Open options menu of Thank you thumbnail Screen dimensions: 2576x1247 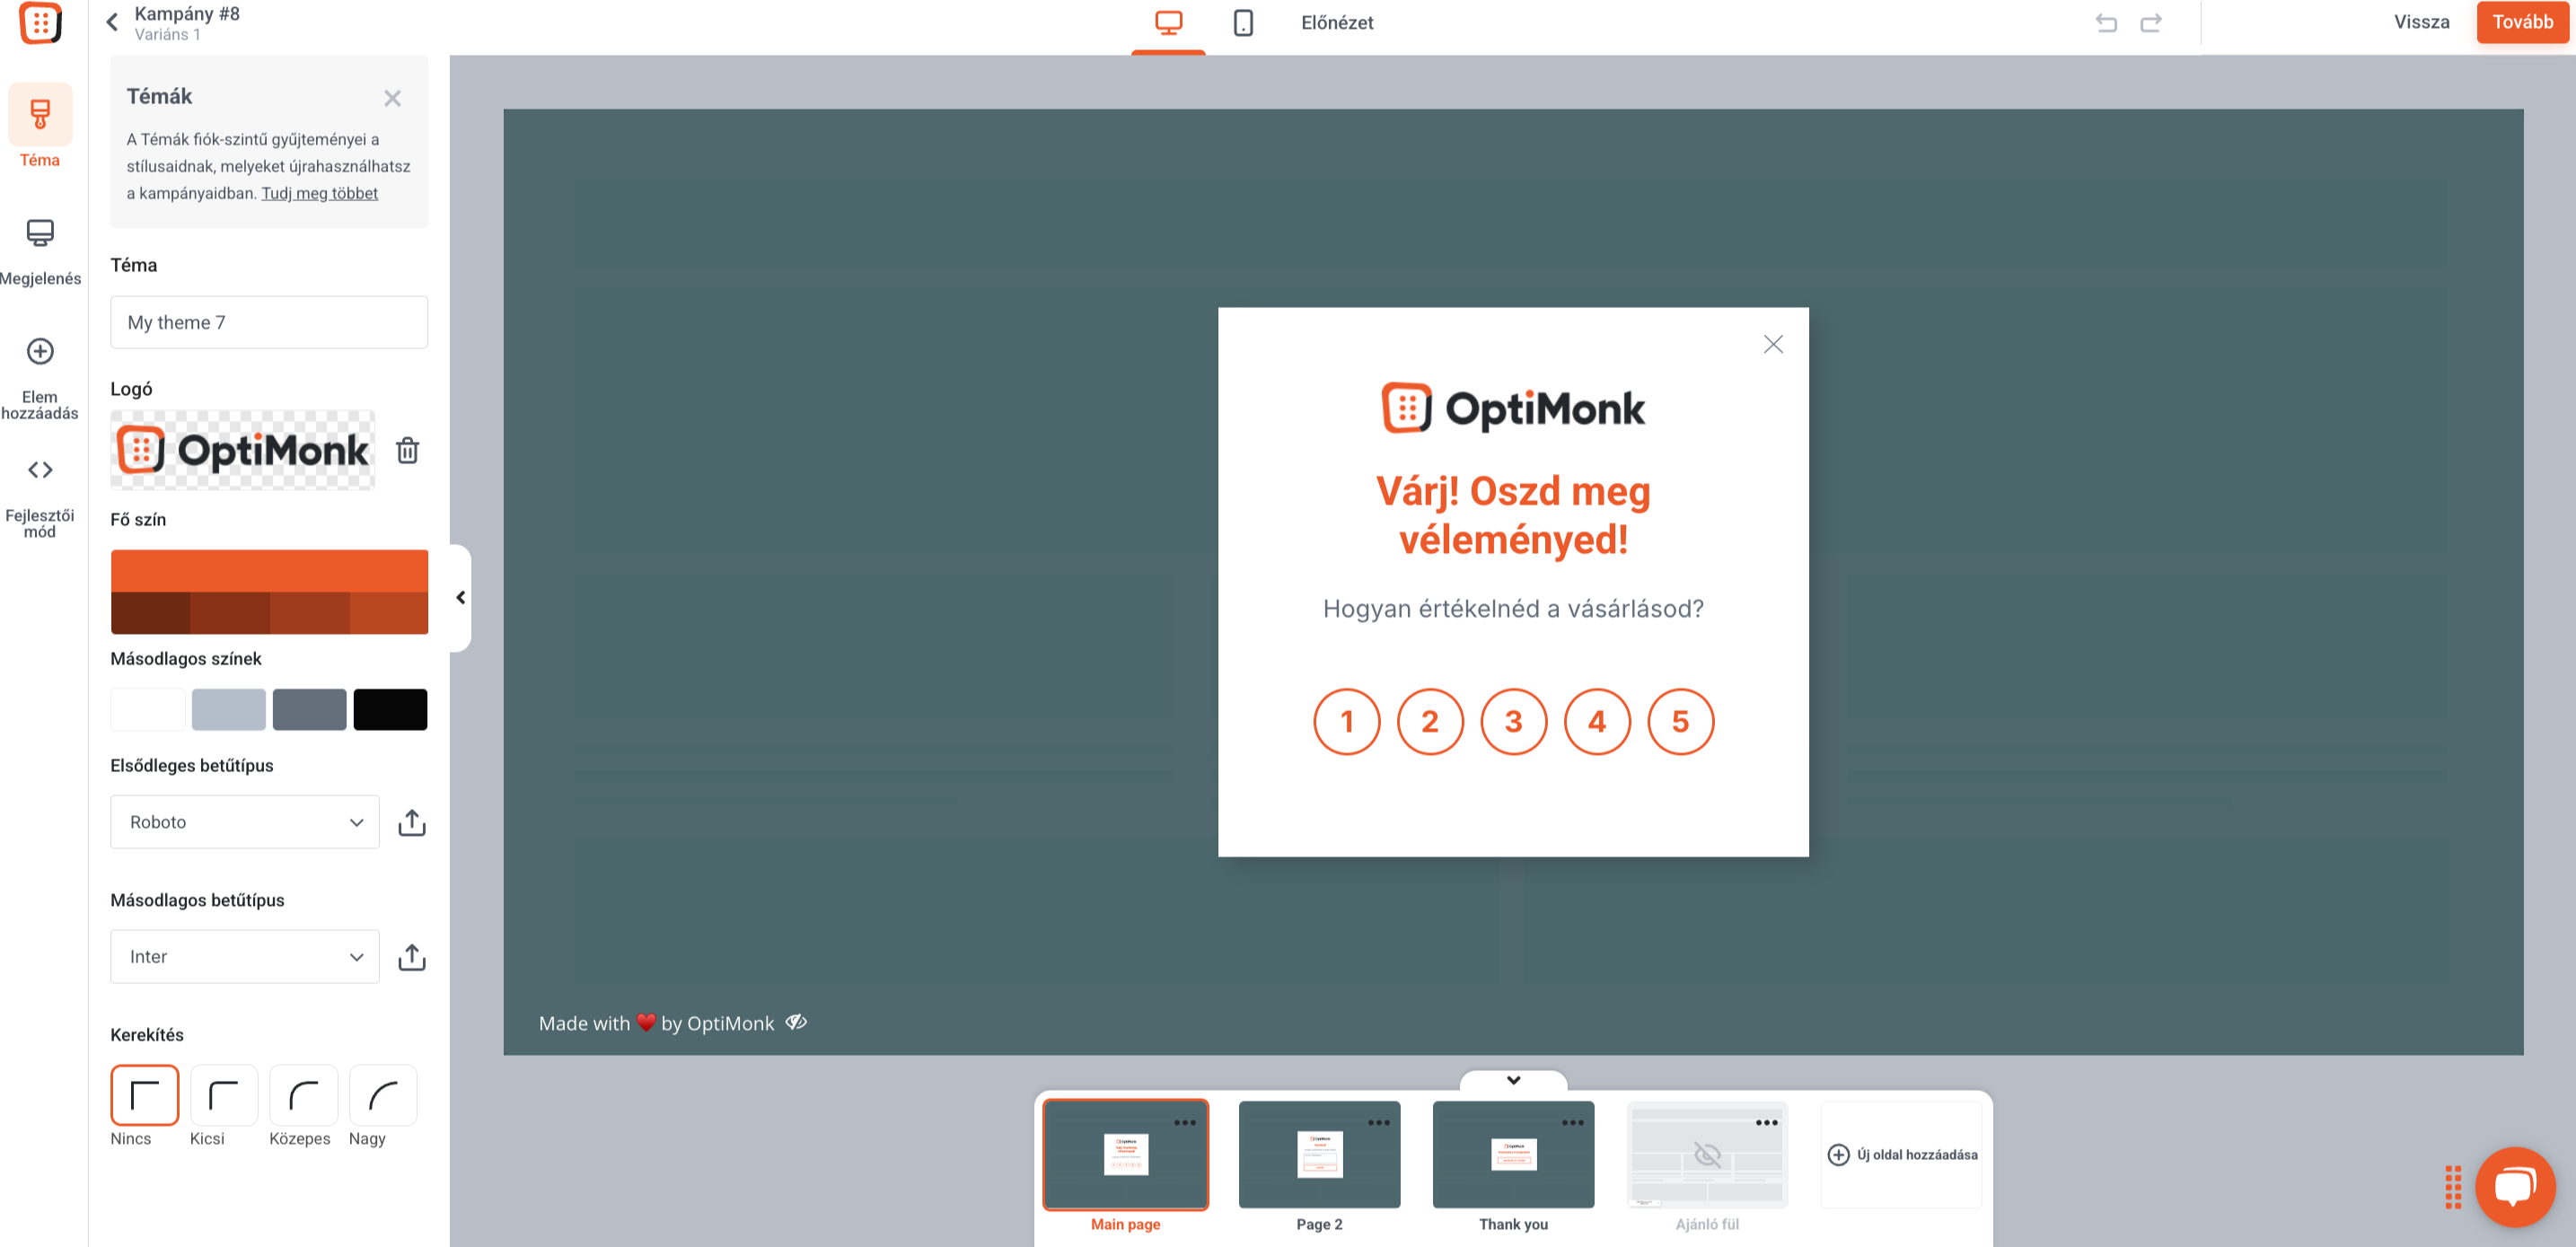pyautogui.click(x=1573, y=1122)
